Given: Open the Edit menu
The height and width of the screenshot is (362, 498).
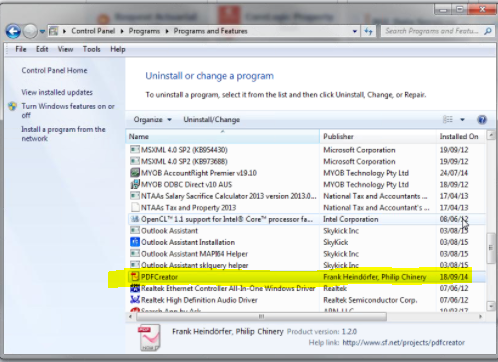Looking at the screenshot, I should point(42,49).
